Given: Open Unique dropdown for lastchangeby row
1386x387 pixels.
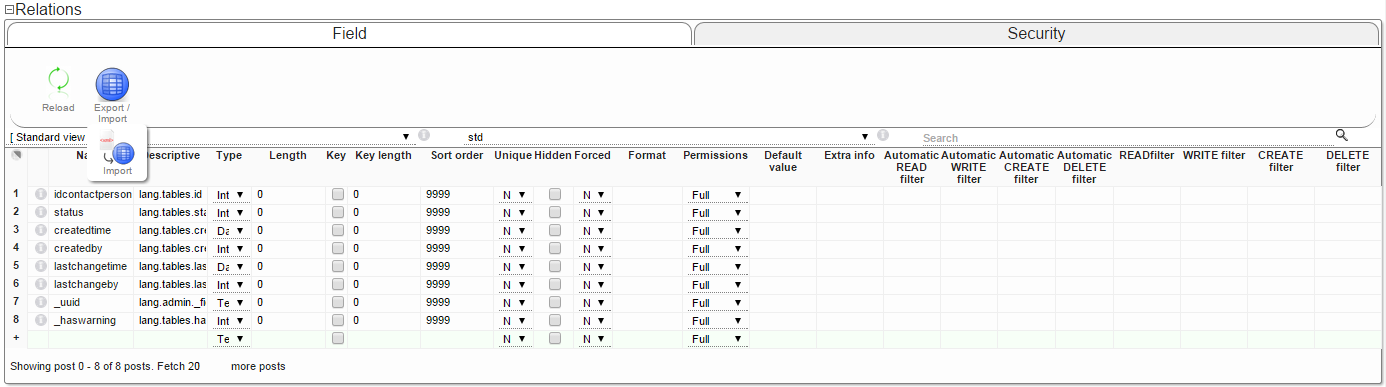Looking at the screenshot, I should pos(514,285).
